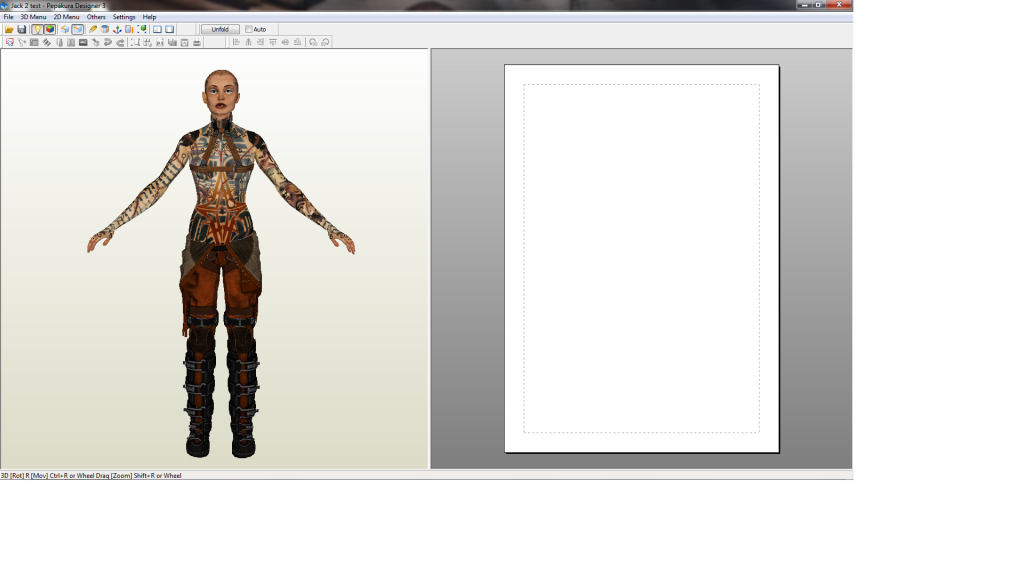Click the green cube selection-frame icon

click(142, 29)
